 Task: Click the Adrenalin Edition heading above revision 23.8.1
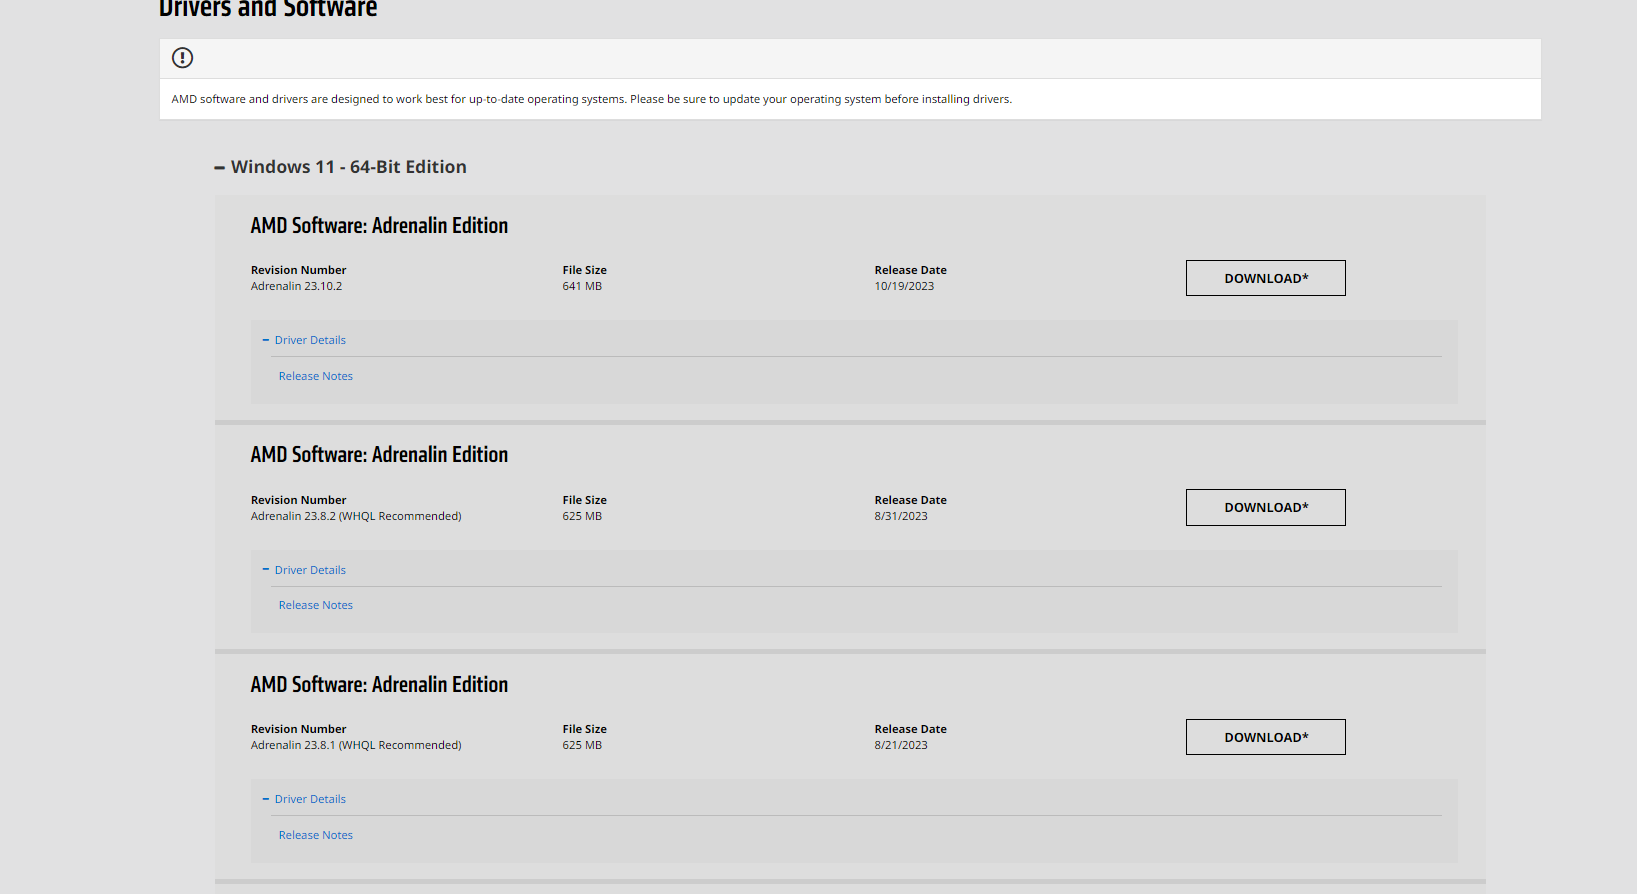coord(379,685)
